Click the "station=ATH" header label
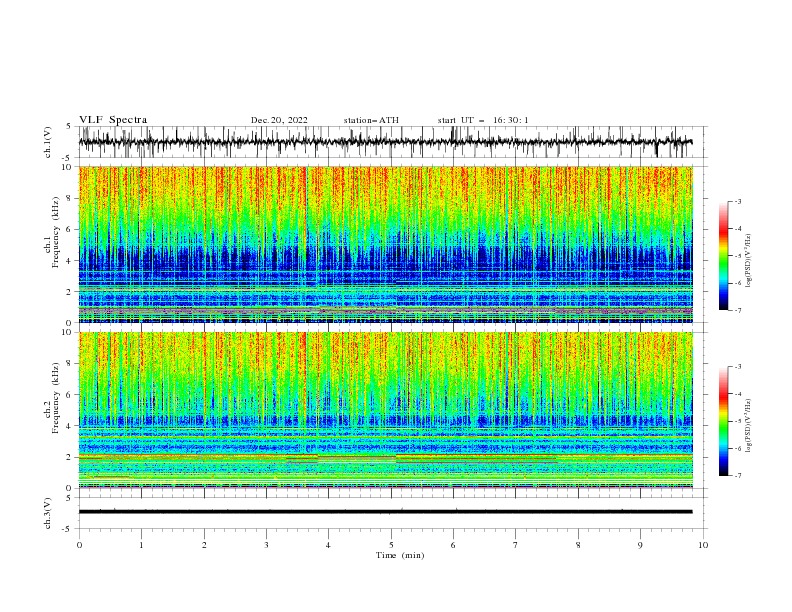Viewport: 792px width, 612px height. (x=371, y=120)
